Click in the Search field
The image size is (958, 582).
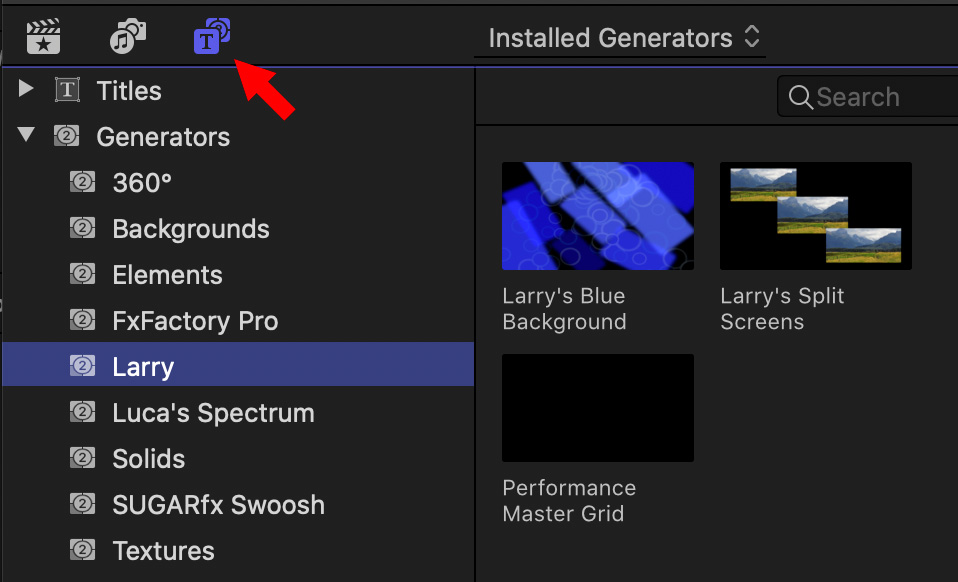pyautogui.click(x=868, y=96)
